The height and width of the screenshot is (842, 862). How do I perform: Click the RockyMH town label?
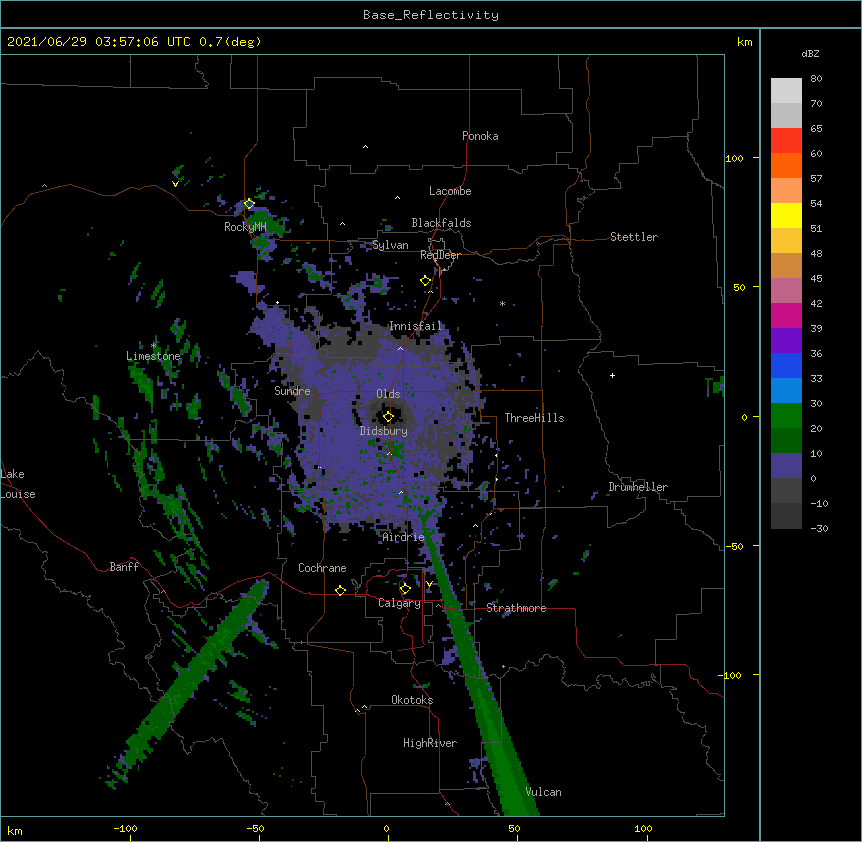coord(245,227)
